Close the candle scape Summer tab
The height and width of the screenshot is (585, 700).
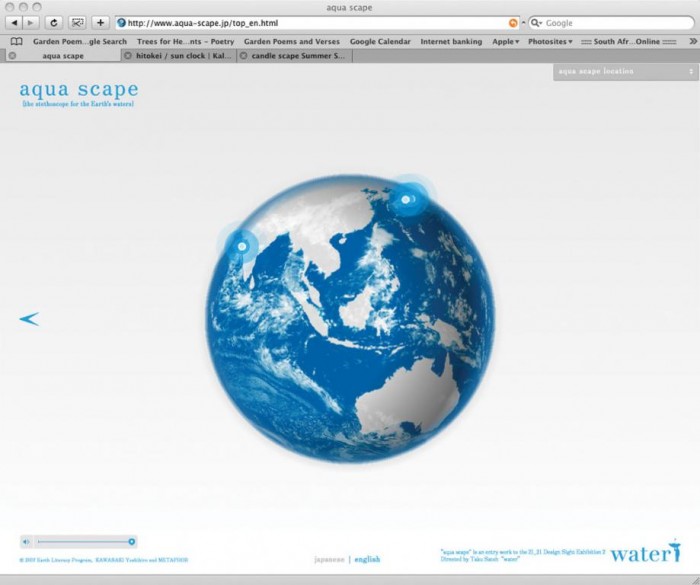point(243,56)
